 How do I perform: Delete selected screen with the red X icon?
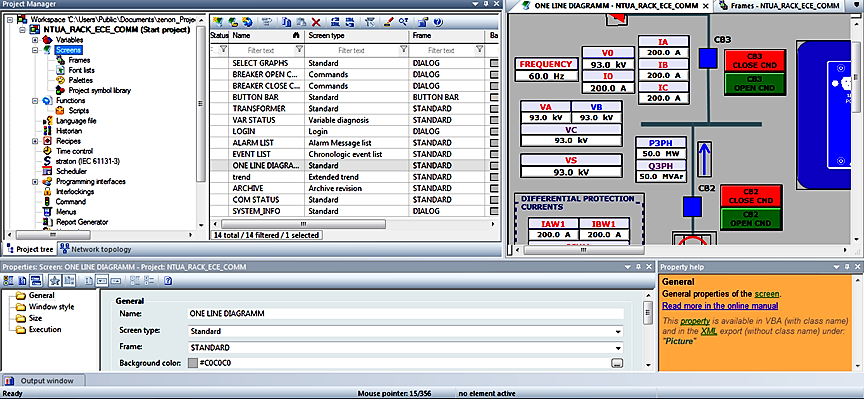point(316,23)
